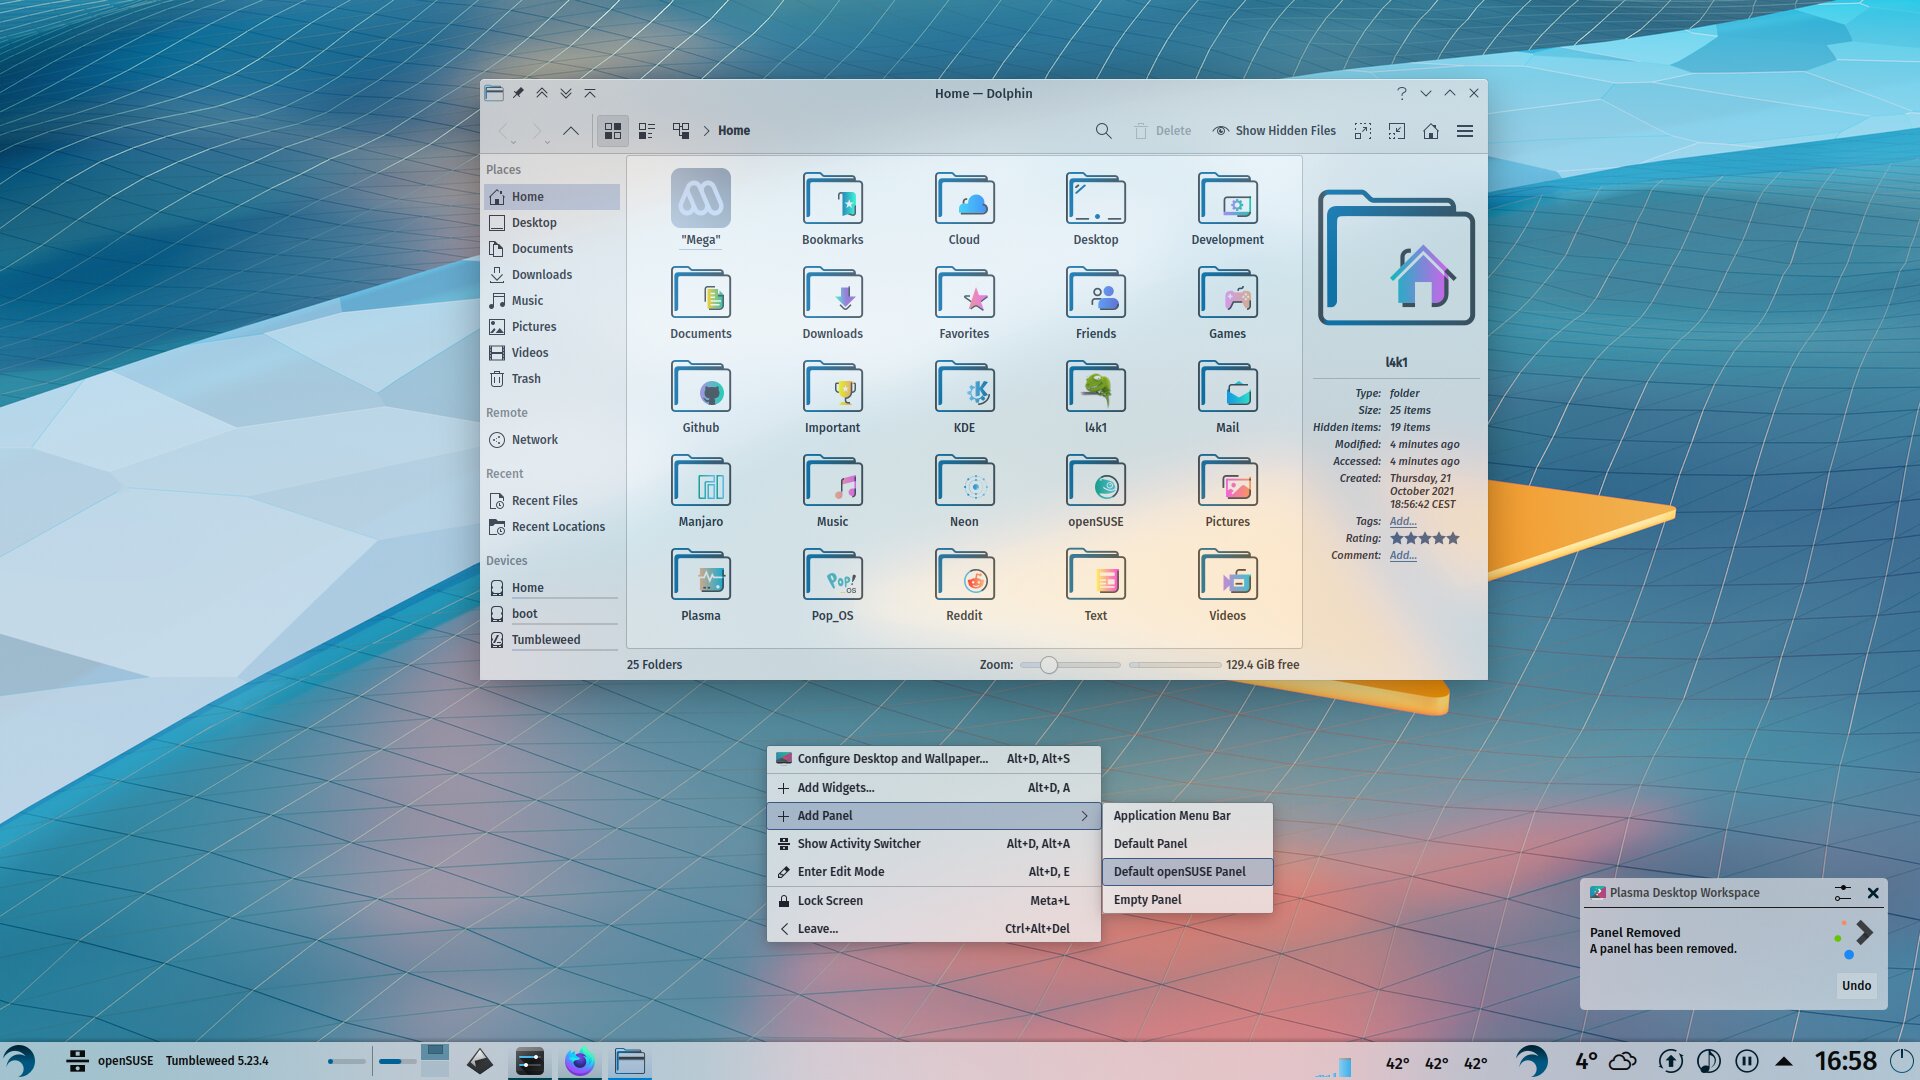Choose Show Activity Switcher
The image size is (1920, 1080).
(x=933, y=844)
